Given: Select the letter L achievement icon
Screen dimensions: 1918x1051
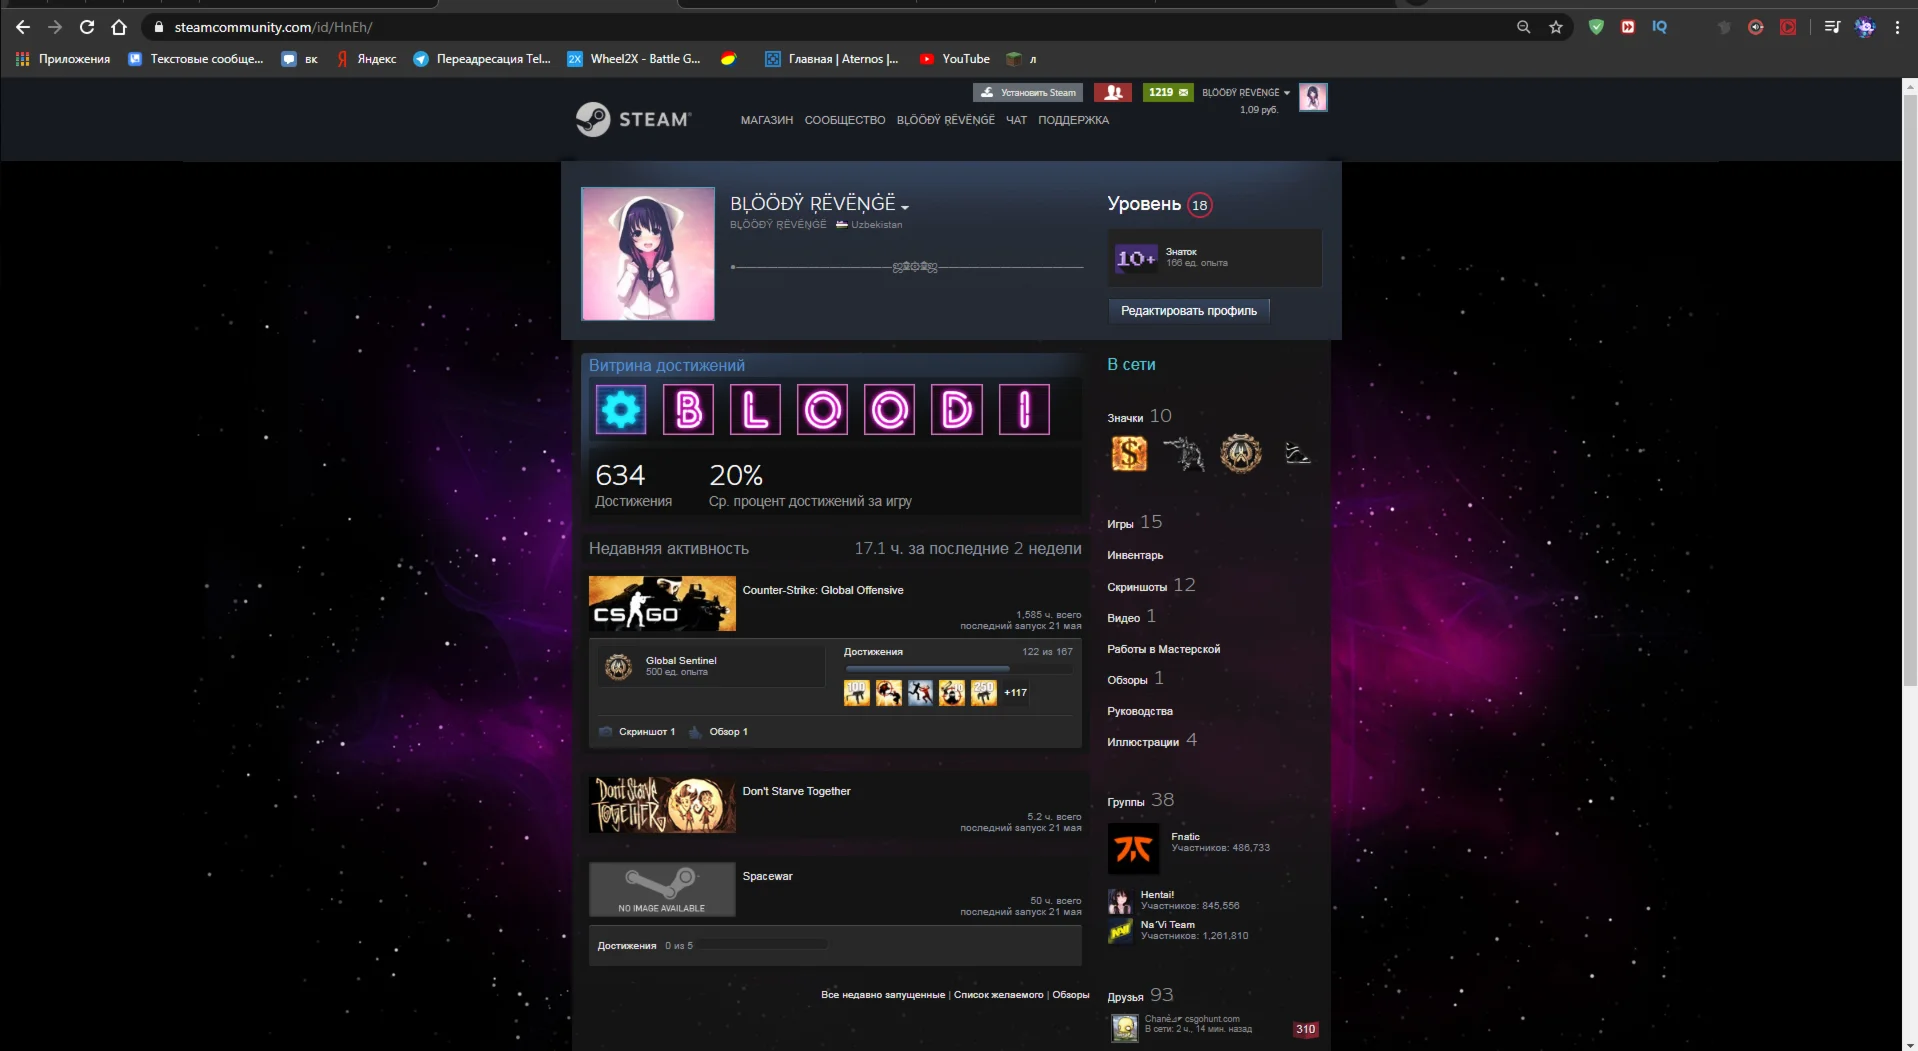Looking at the screenshot, I should [x=755, y=410].
